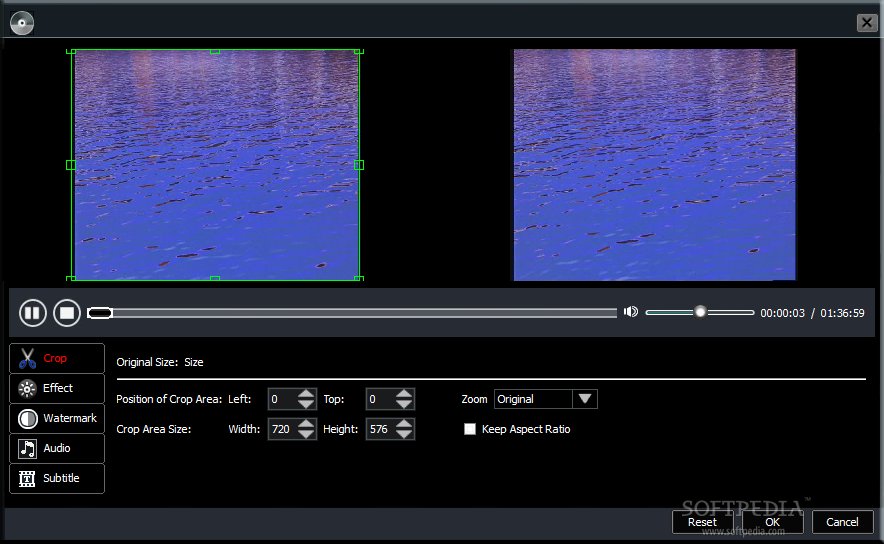Screen dimensions: 884x544
Task: Select the Zoom combo box showing Original
Action: (545, 399)
